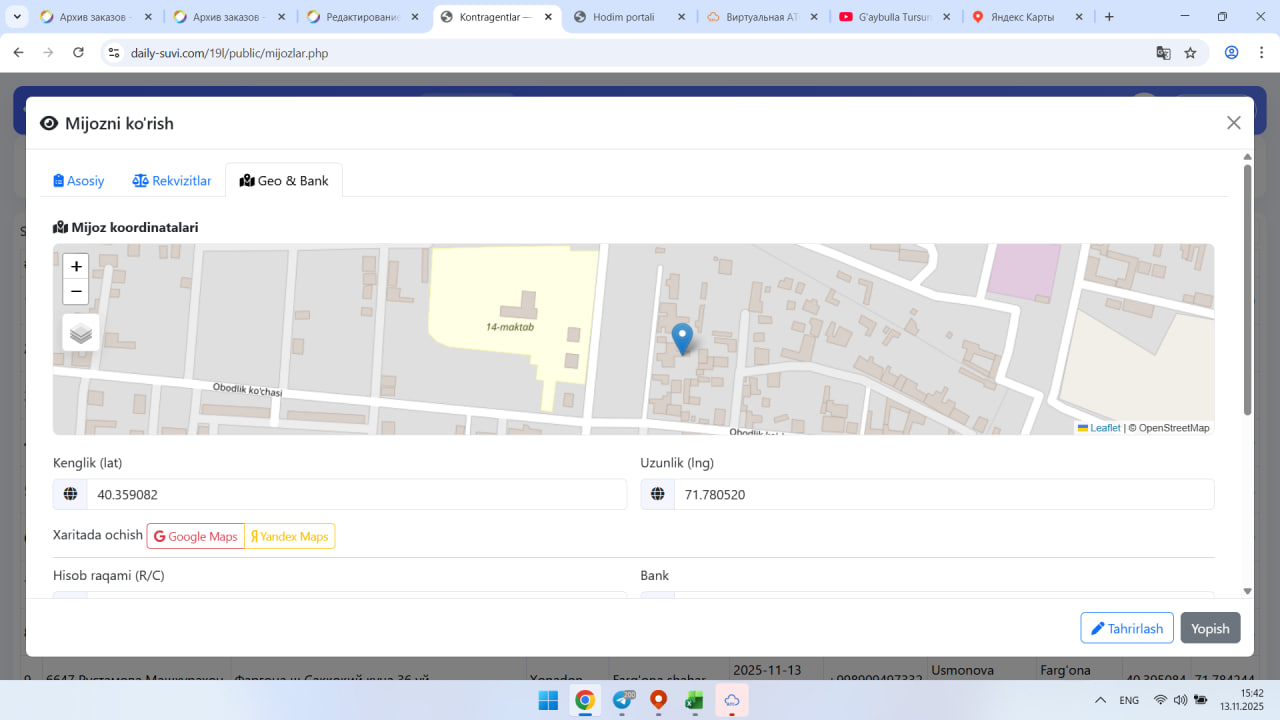Click the globe icon beside longitude
The image size is (1280, 720).
pos(658,494)
